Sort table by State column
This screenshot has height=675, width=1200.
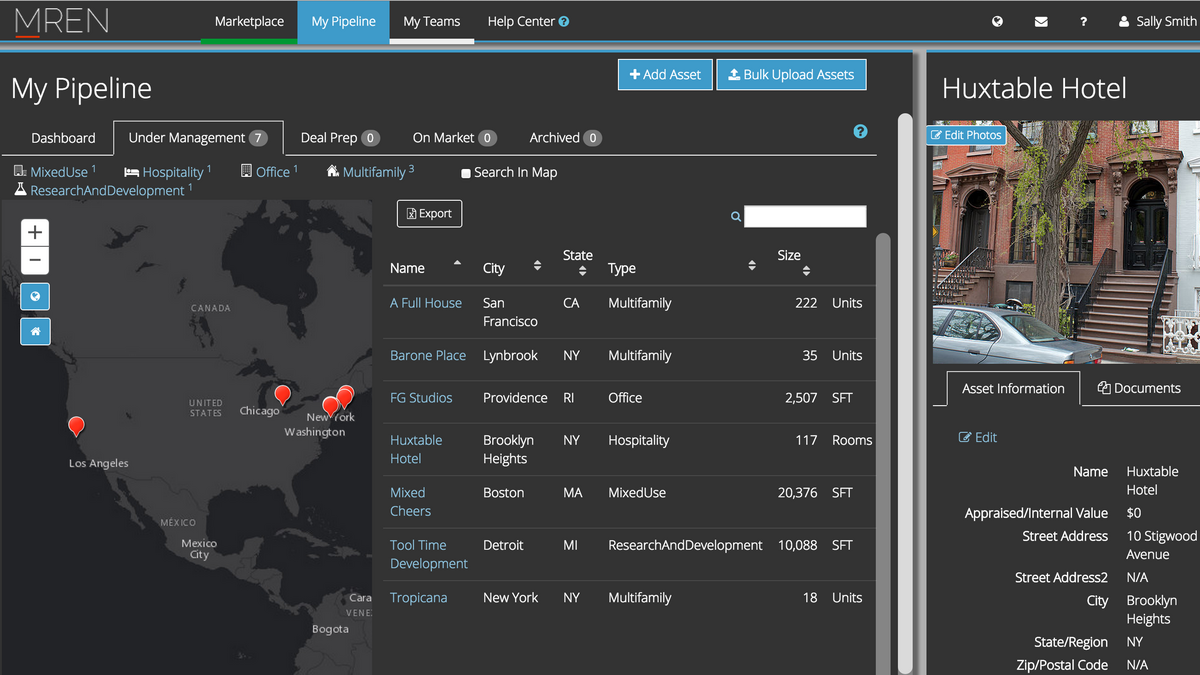(578, 262)
